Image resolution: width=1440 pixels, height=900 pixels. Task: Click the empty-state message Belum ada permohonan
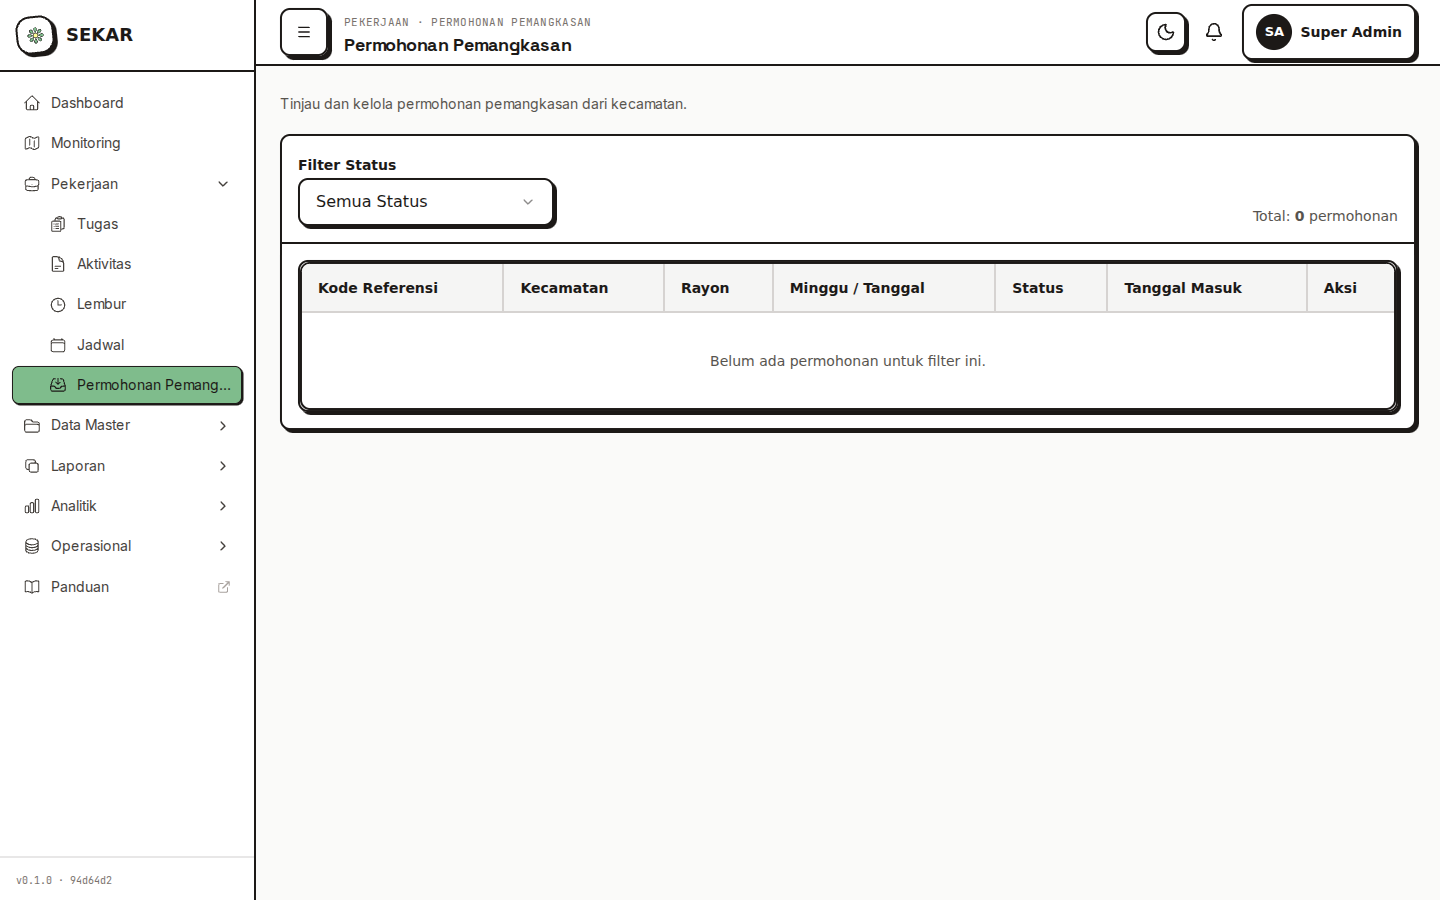pos(848,361)
